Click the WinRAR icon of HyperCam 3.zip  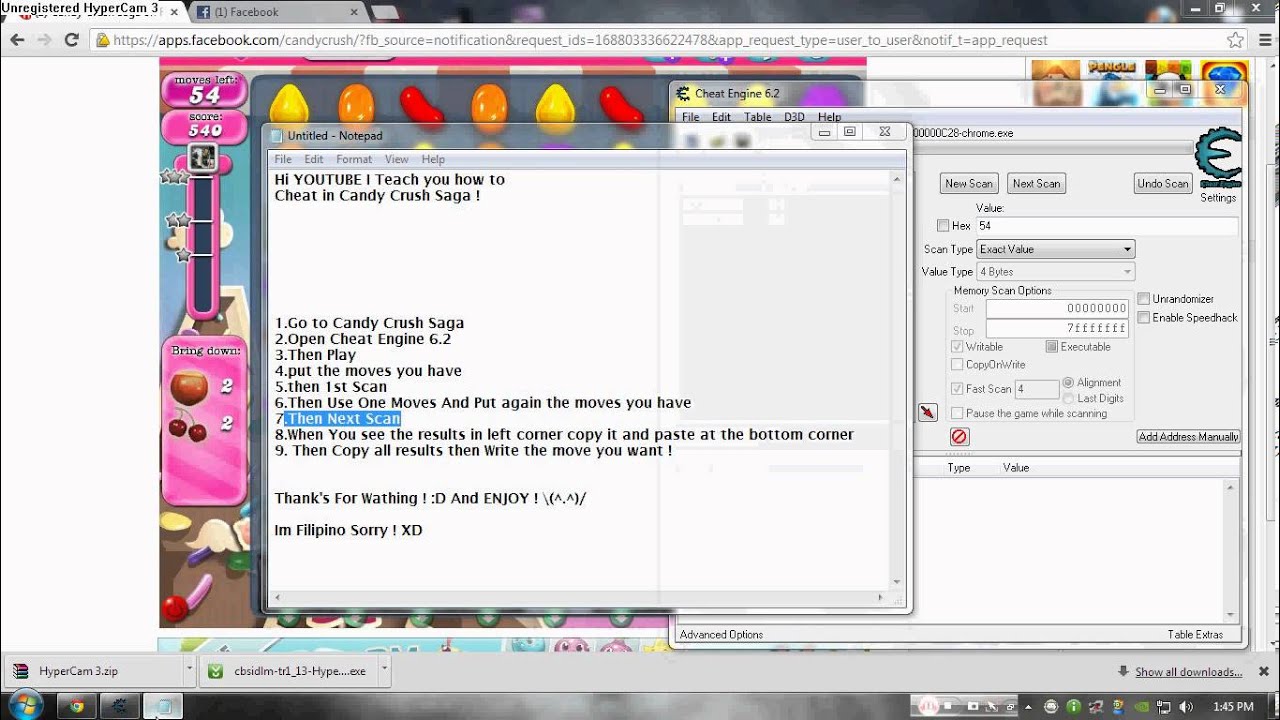[21, 671]
